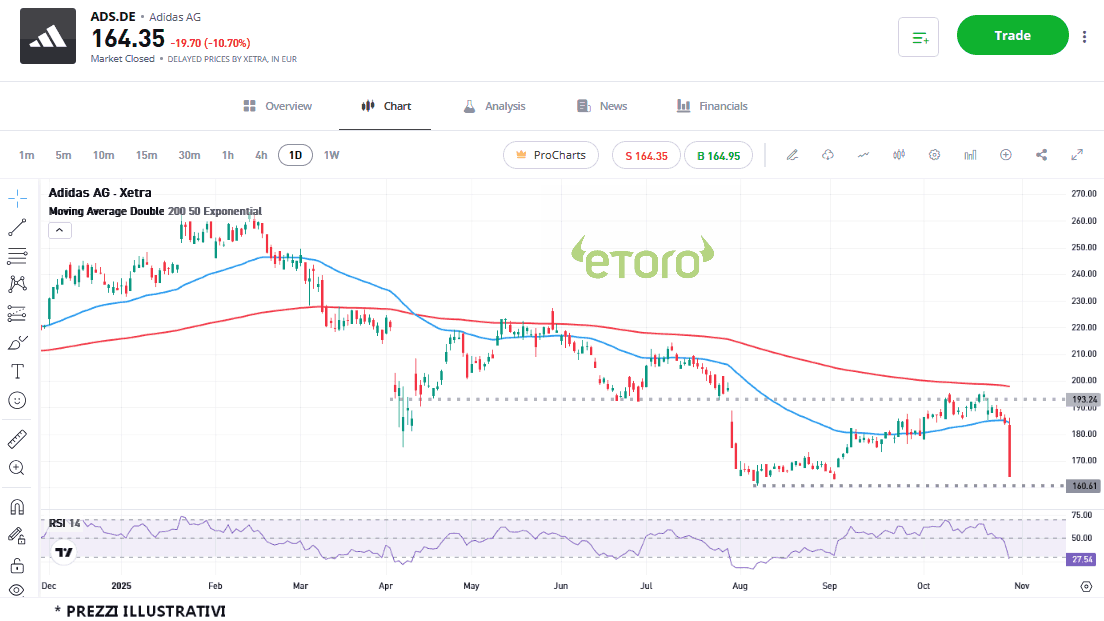Open the add-to-watchlist list button
Viewport: 1104px width, 621px height.
tap(918, 37)
